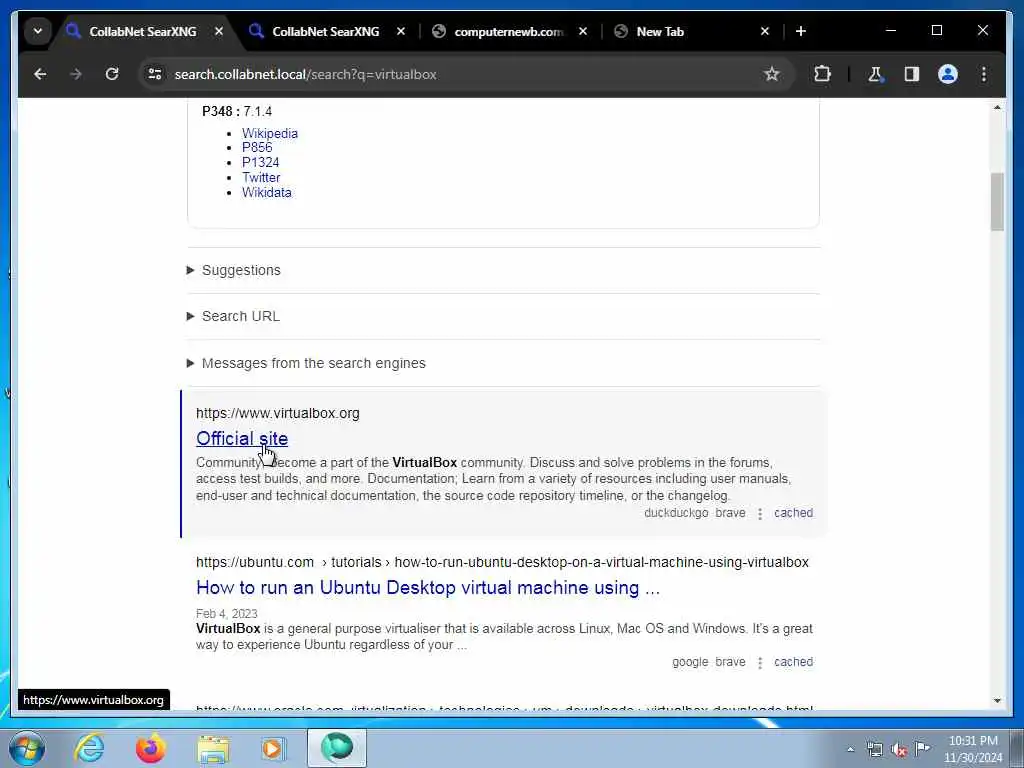Click the https://www.virtualbox.org result URL text
Viewport: 1024px width, 768px height.
pyautogui.click(x=278, y=413)
